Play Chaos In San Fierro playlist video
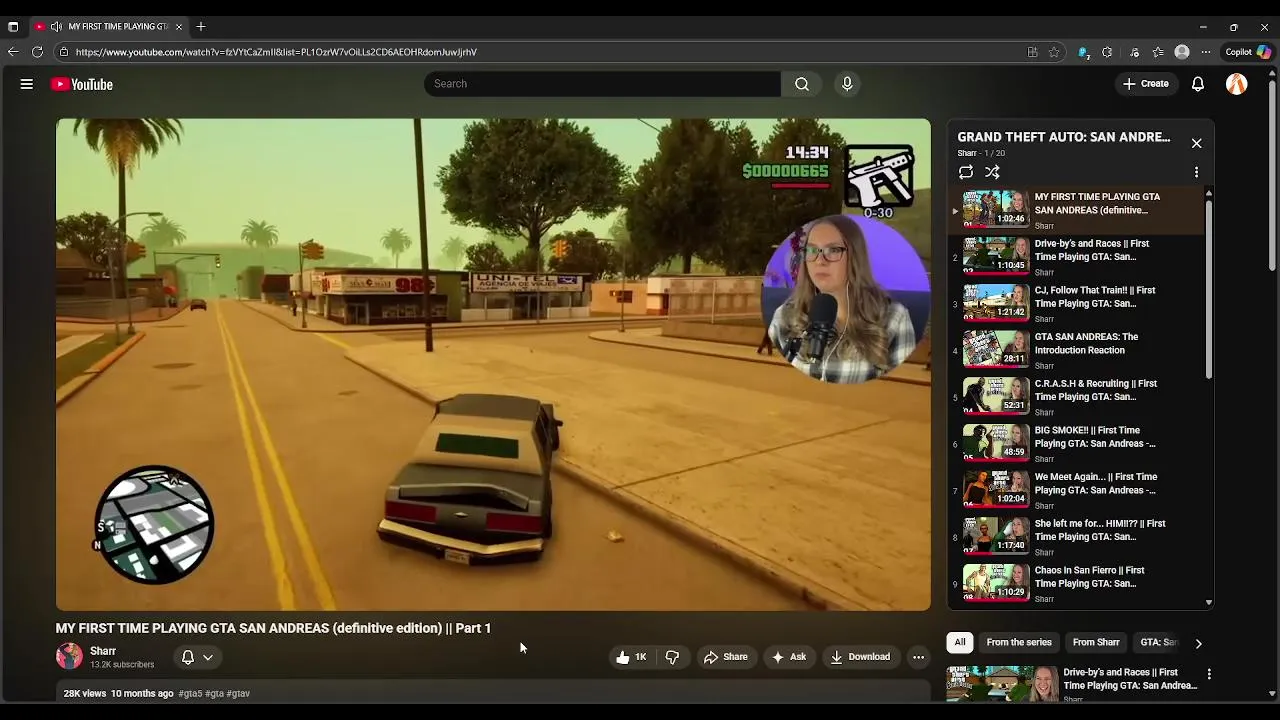The image size is (1280, 720). click(x=1078, y=584)
